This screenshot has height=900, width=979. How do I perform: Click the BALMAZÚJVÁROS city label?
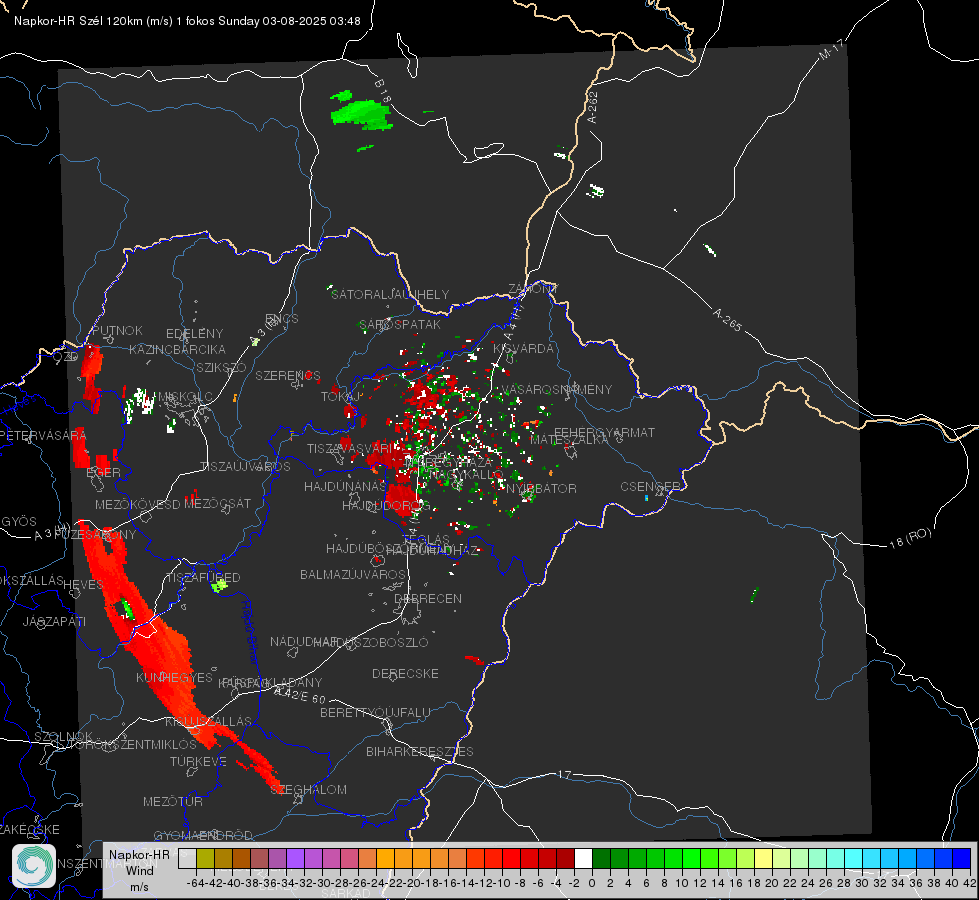tap(353, 574)
